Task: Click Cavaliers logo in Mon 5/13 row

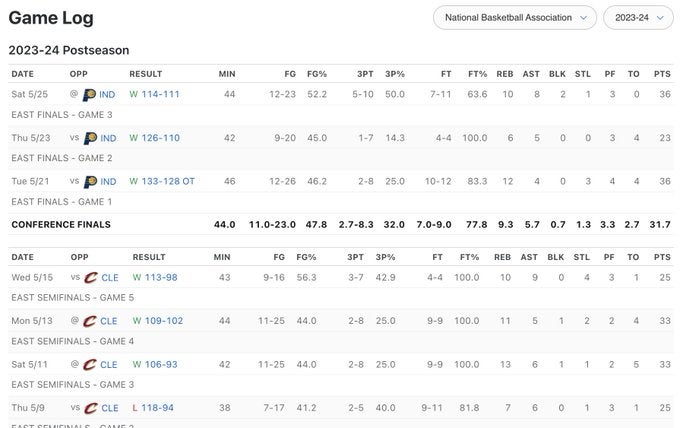Action: coord(90,321)
